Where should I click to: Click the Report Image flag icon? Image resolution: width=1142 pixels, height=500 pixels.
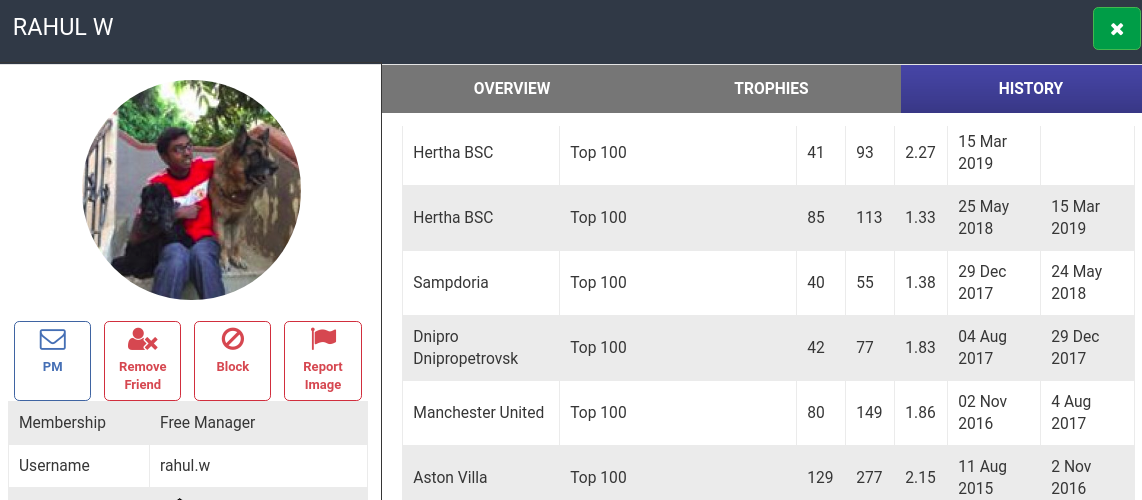pos(323,339)
